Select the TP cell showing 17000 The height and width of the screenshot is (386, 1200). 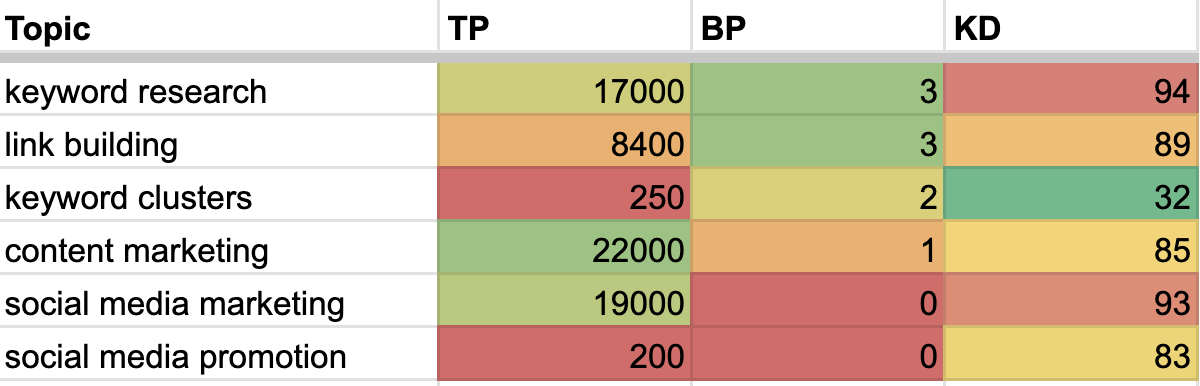564,92
